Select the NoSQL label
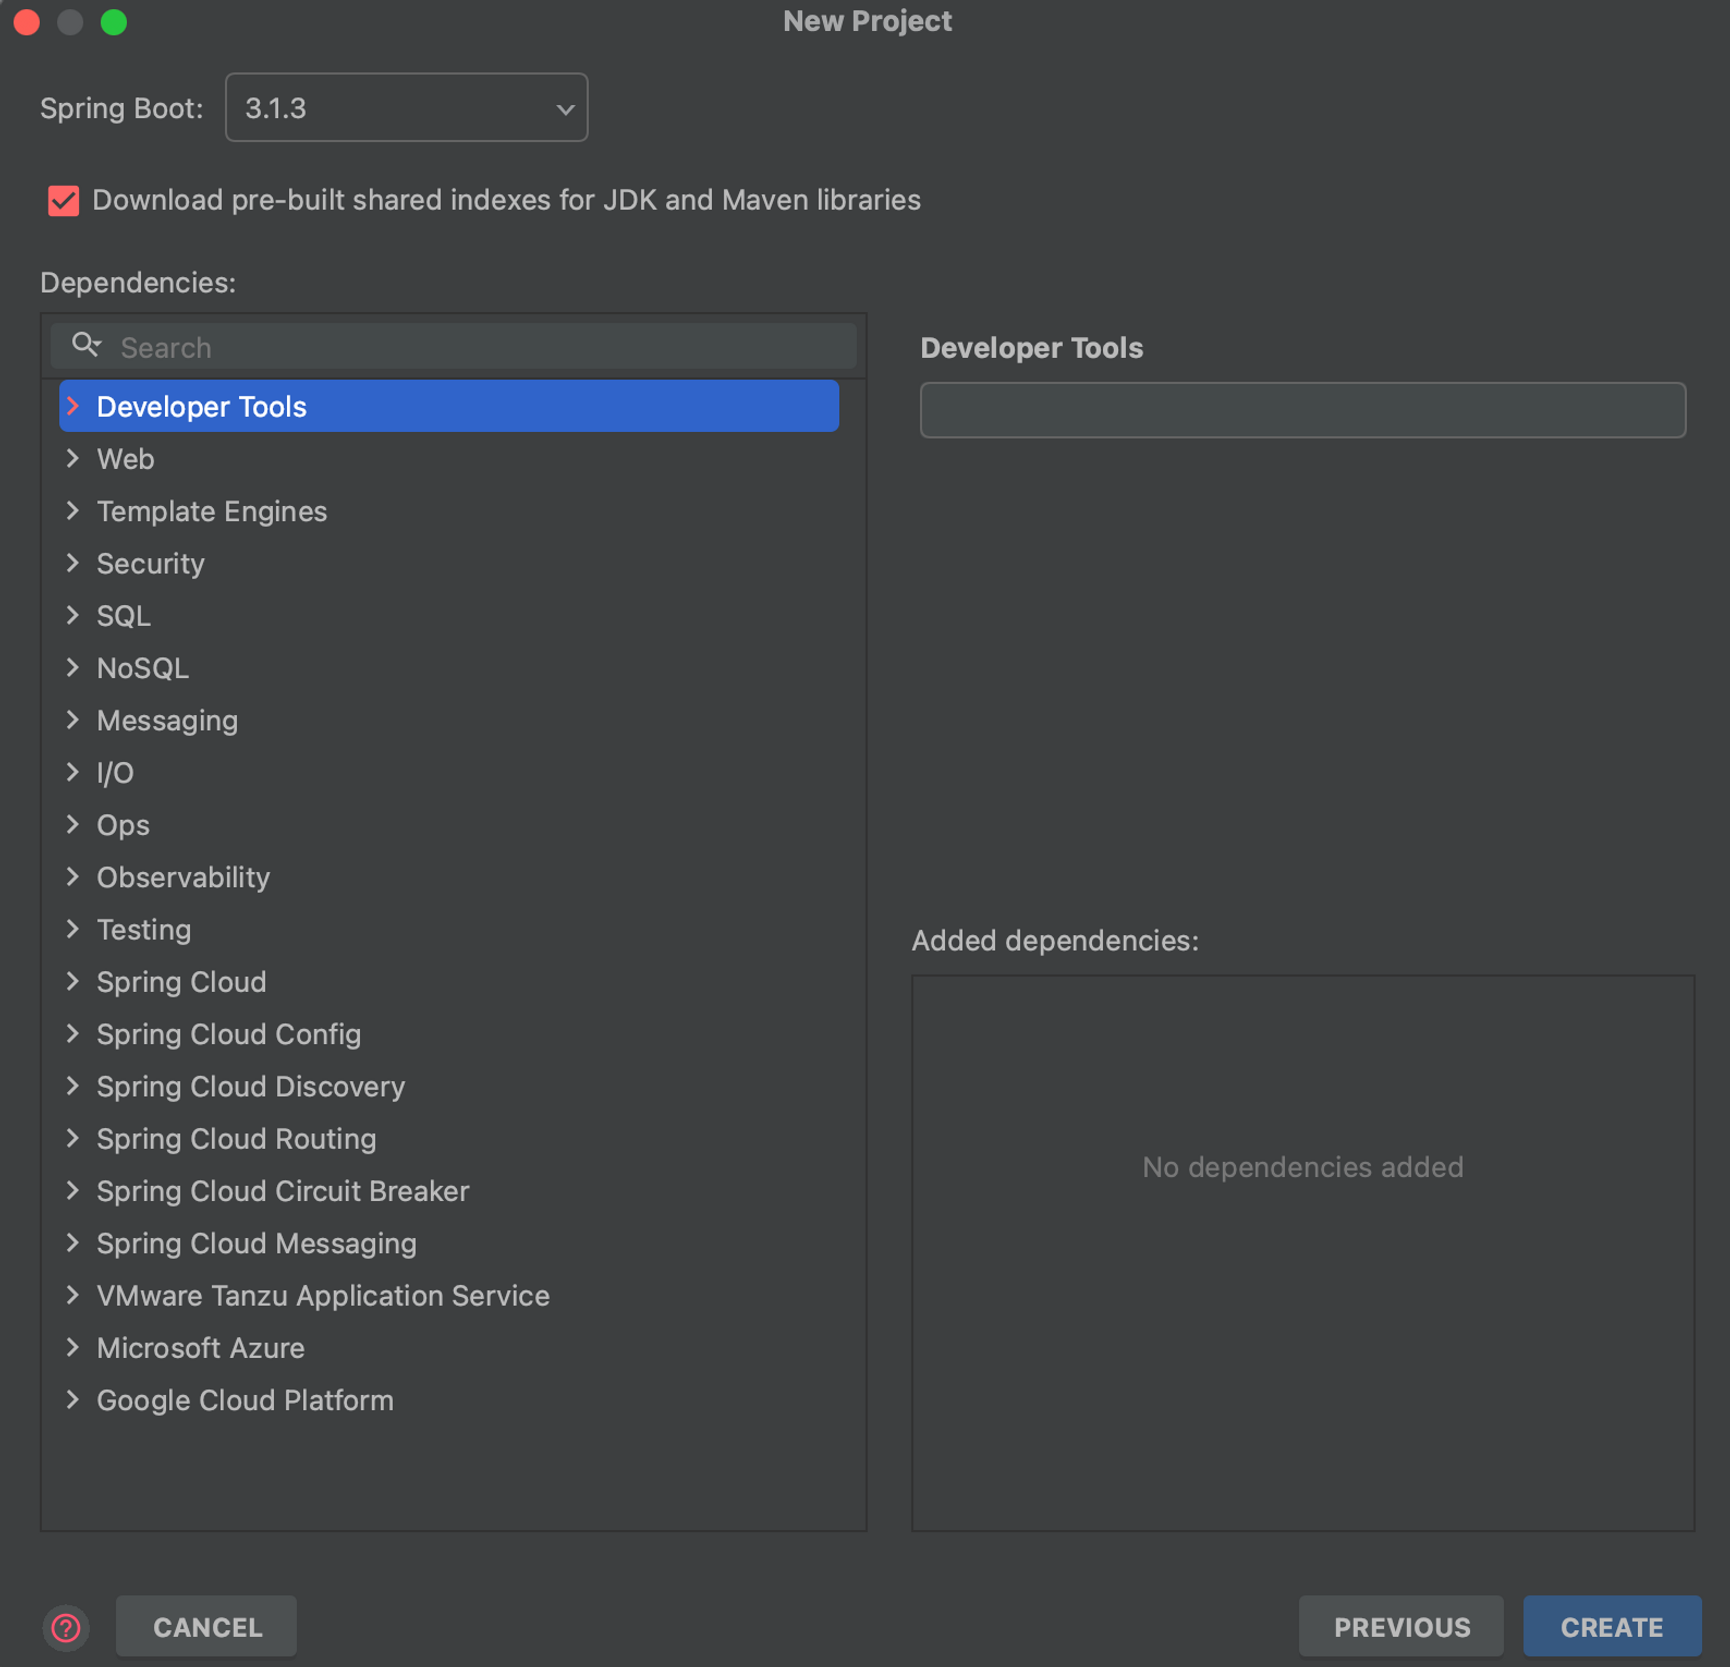Screen dimensions: 1730x1667 tap(142, 668)
